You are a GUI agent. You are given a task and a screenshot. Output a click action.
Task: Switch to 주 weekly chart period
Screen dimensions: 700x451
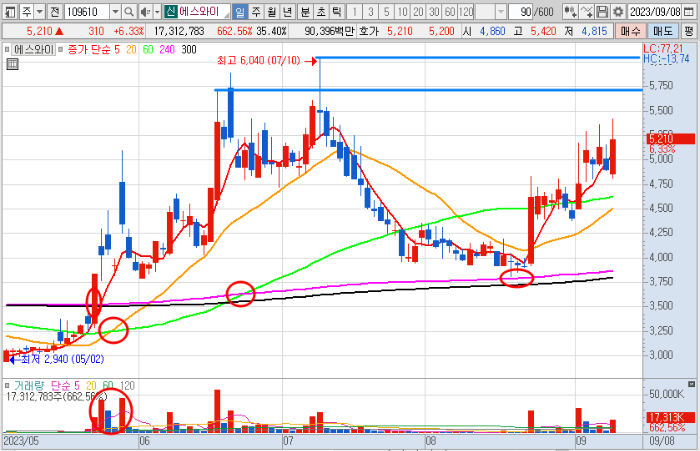[256, 11]
